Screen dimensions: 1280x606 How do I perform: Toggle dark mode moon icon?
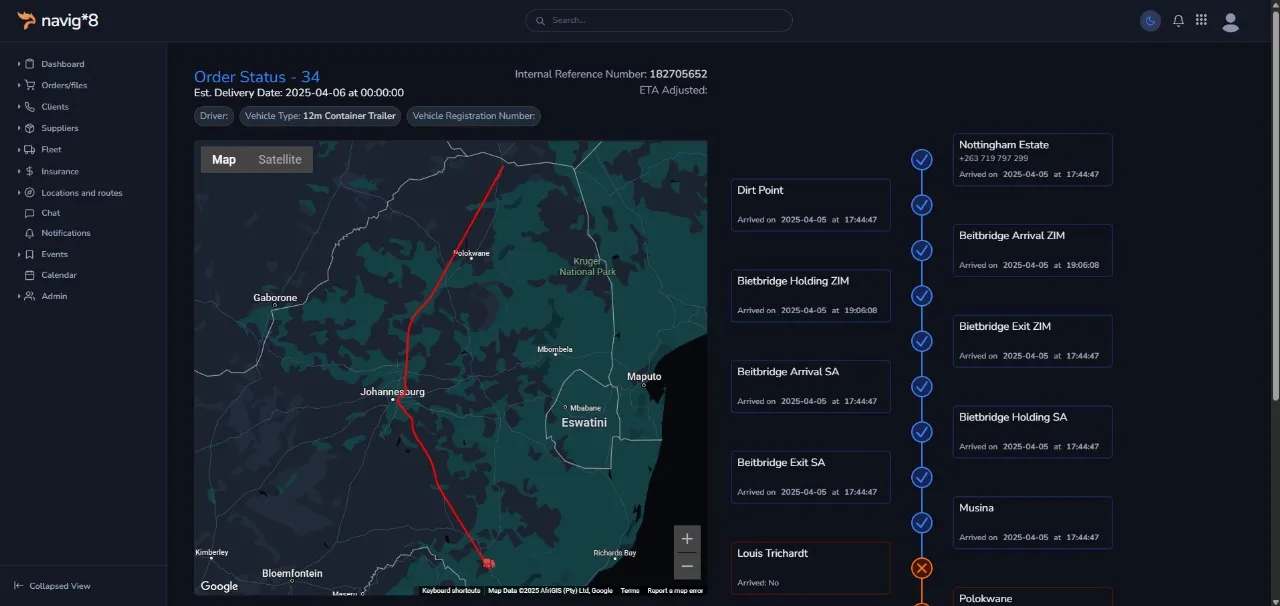[x=1150, y=20]
